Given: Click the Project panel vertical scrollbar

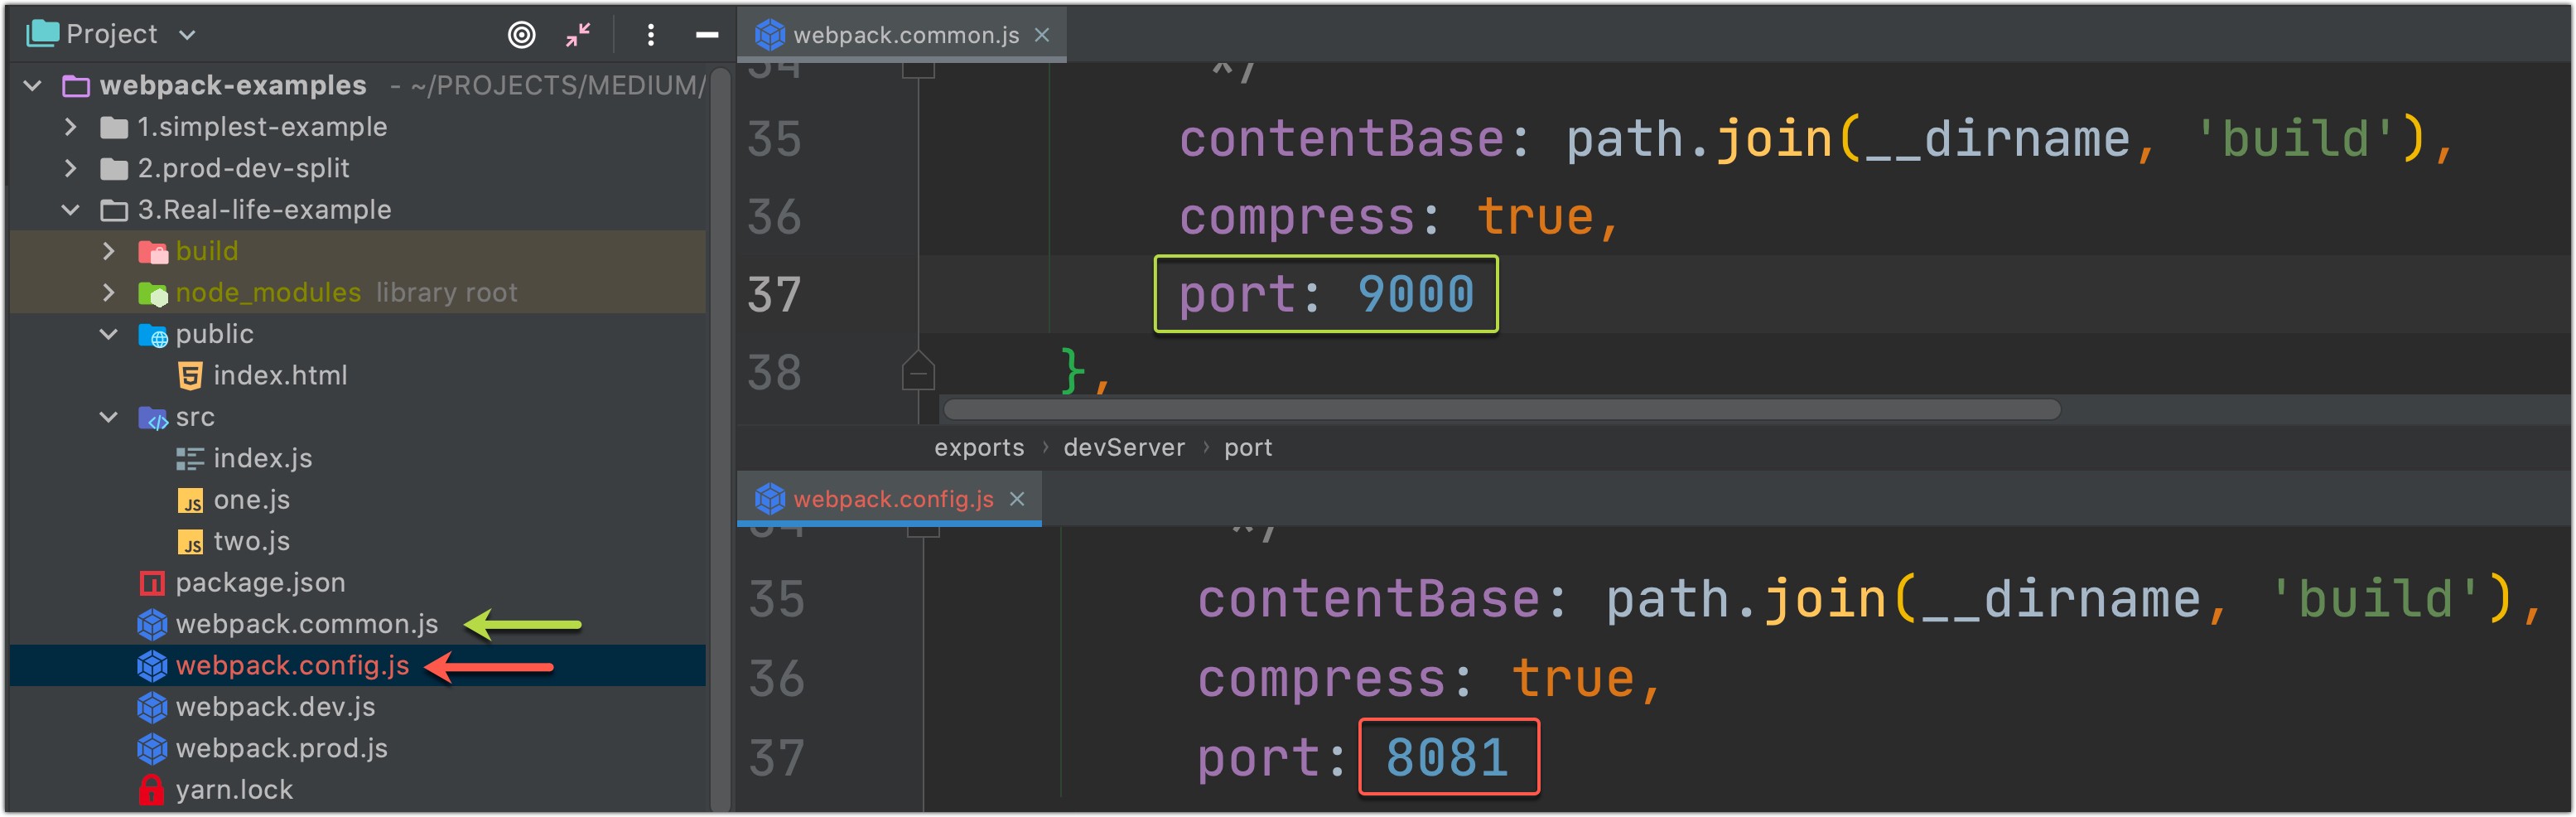Looking at the screenshot, I should (719, 440).
